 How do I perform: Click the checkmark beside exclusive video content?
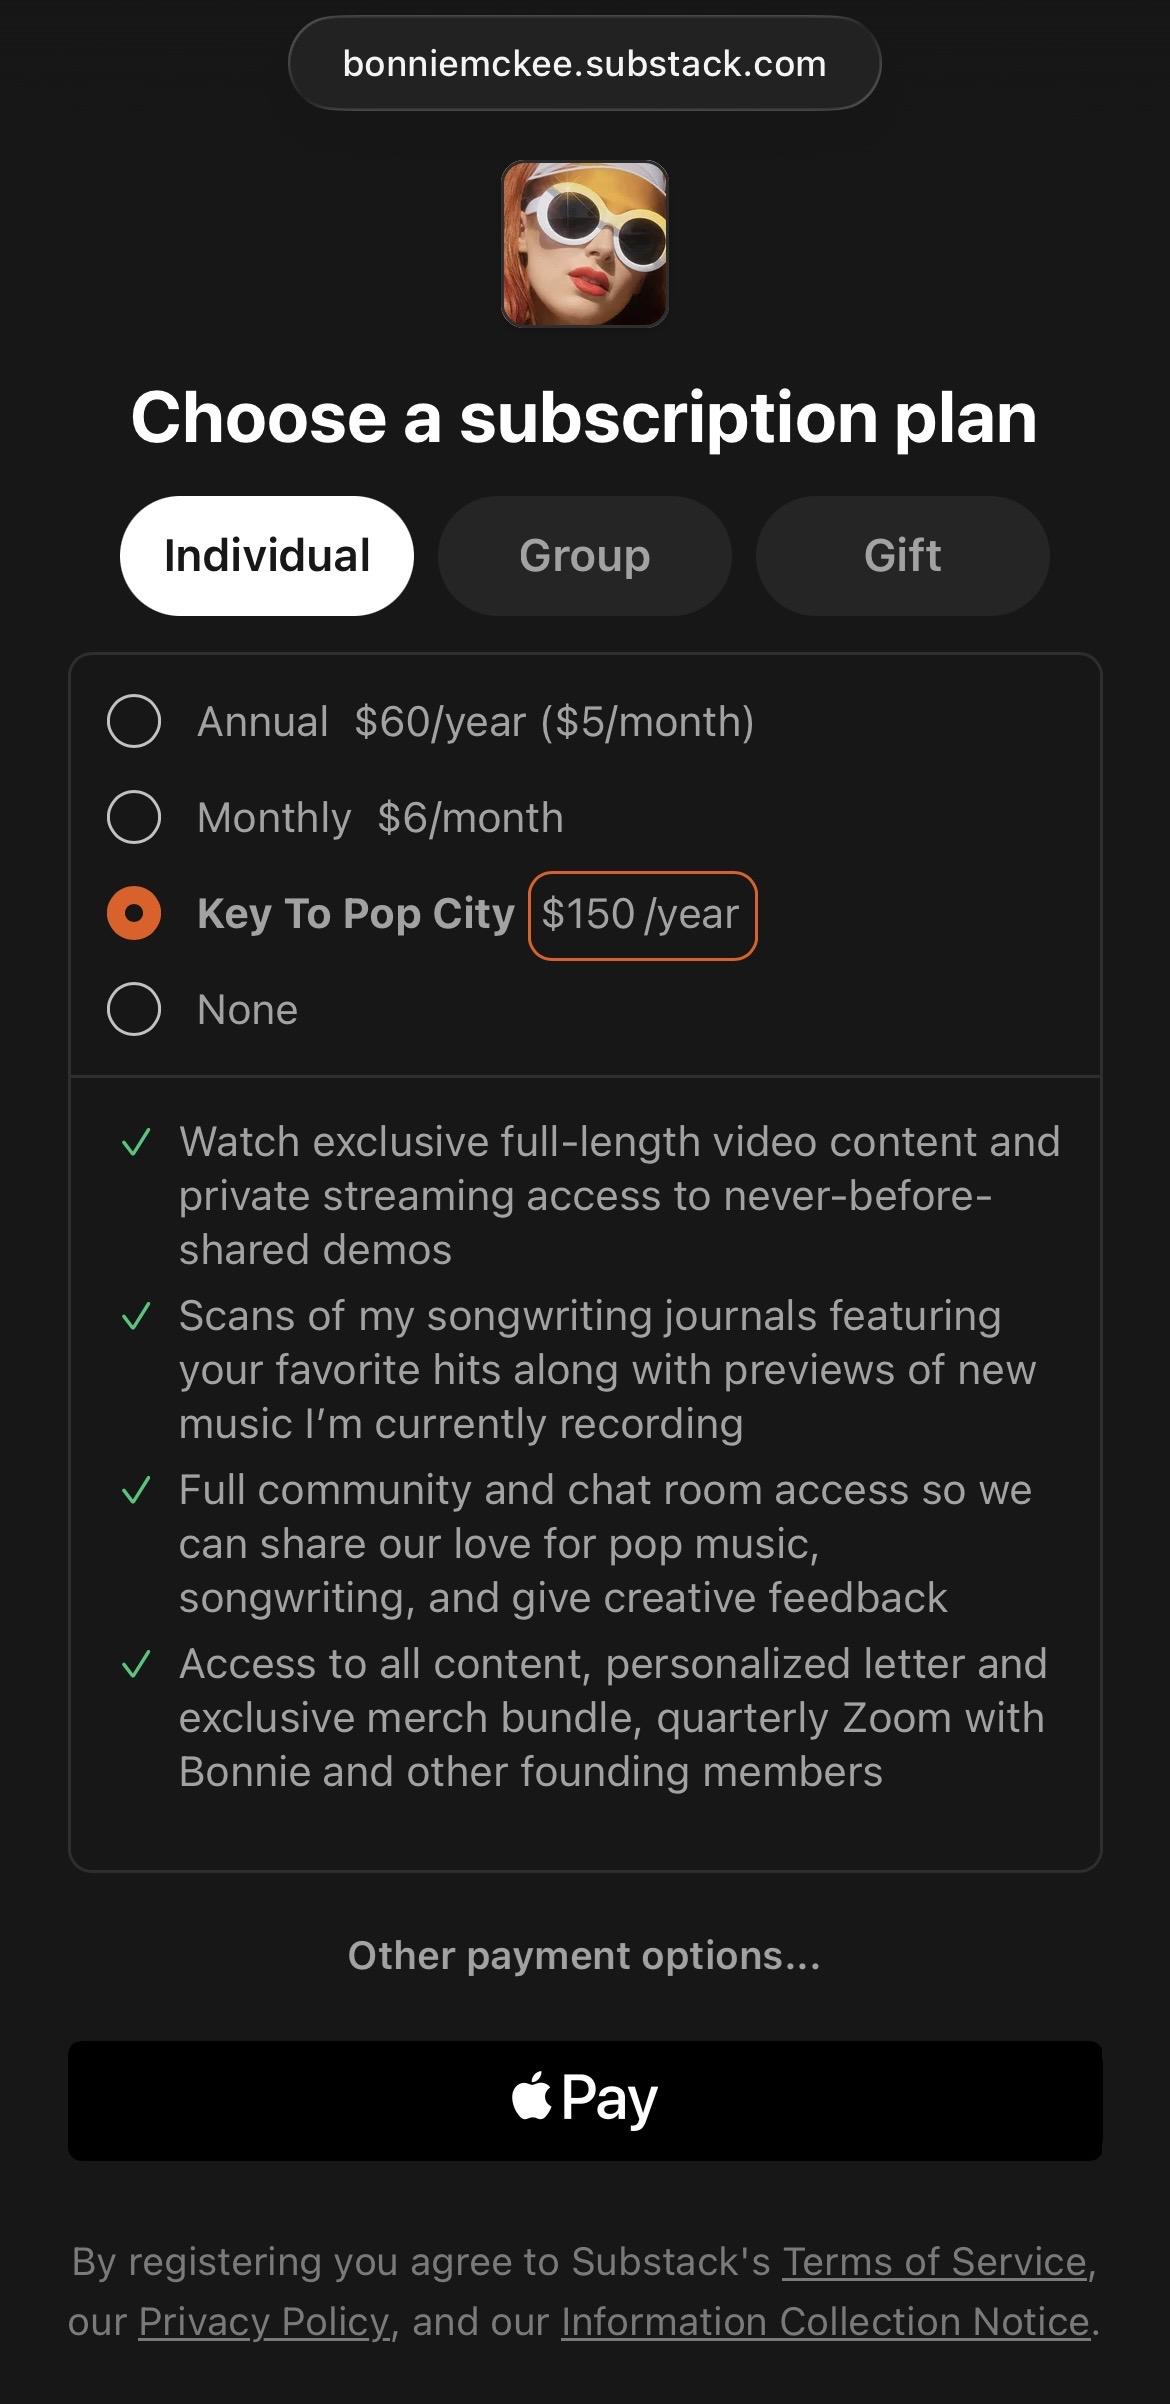(x=136, y=1142)
